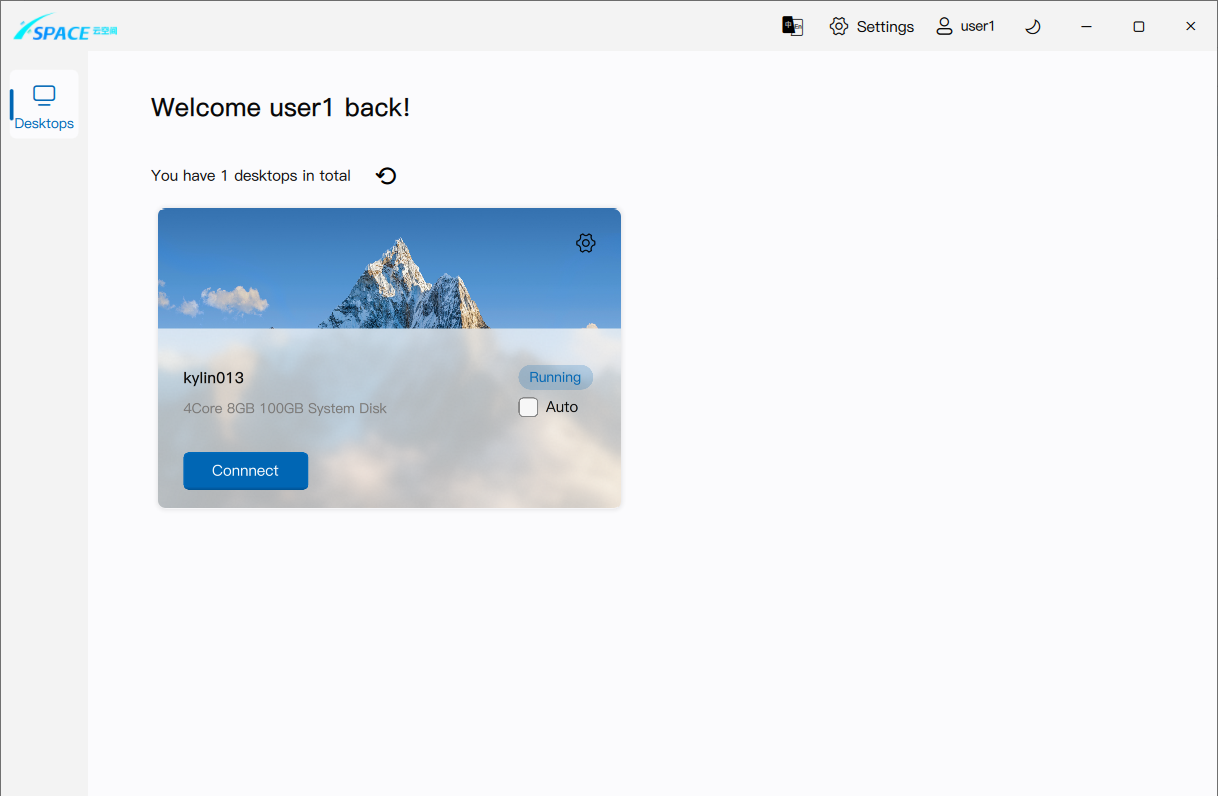Open kylin013 desktop settings gear
Viewport: 1218px width, 796px height.
[586, 243]
